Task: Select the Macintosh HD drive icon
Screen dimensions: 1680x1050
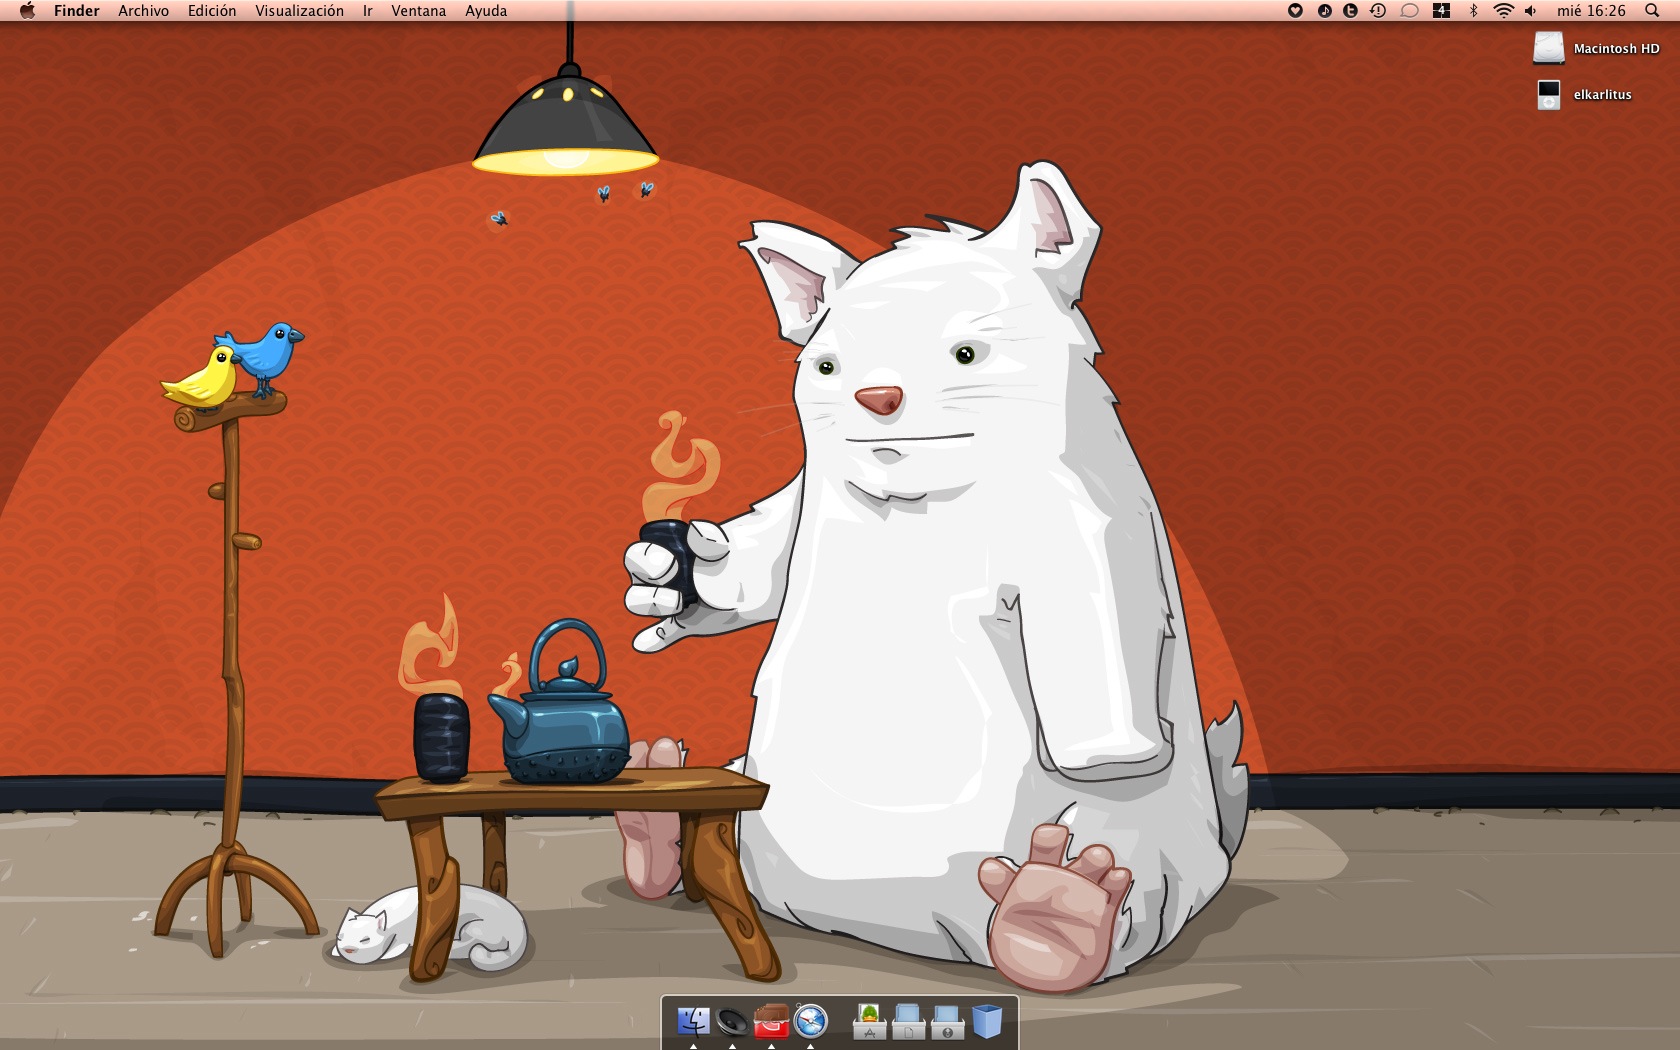Action: click(x=1548, y=48)
